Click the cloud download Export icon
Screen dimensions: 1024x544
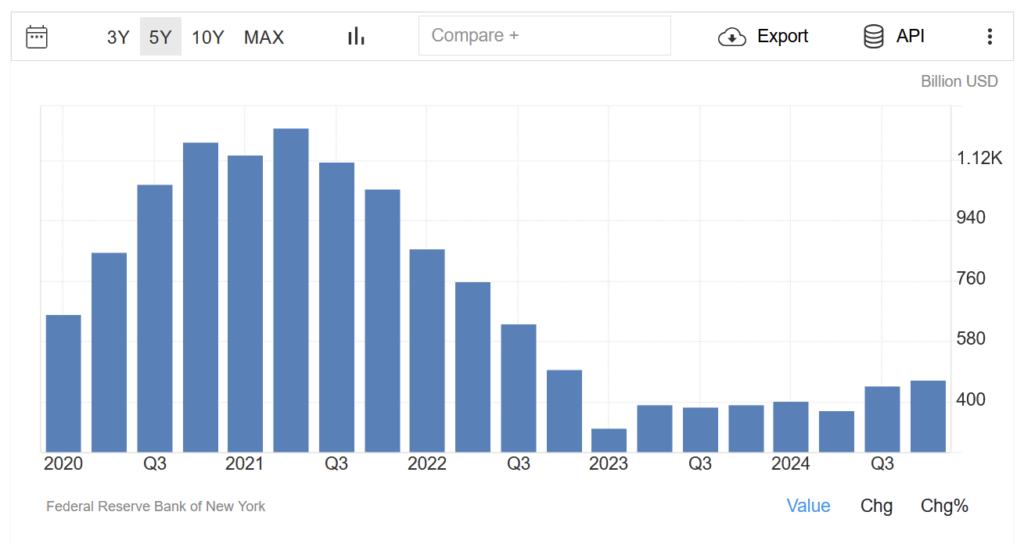tap(732, 37)
